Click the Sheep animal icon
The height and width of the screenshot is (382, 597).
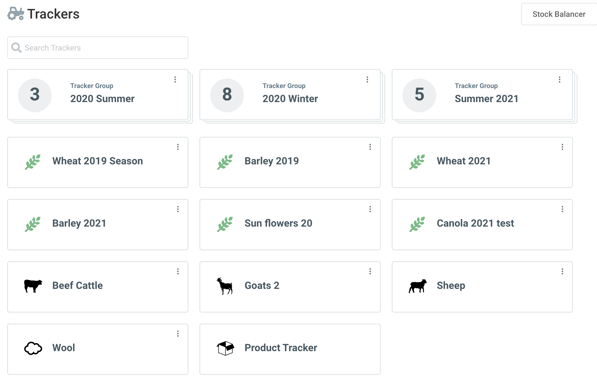coord(418,286)
